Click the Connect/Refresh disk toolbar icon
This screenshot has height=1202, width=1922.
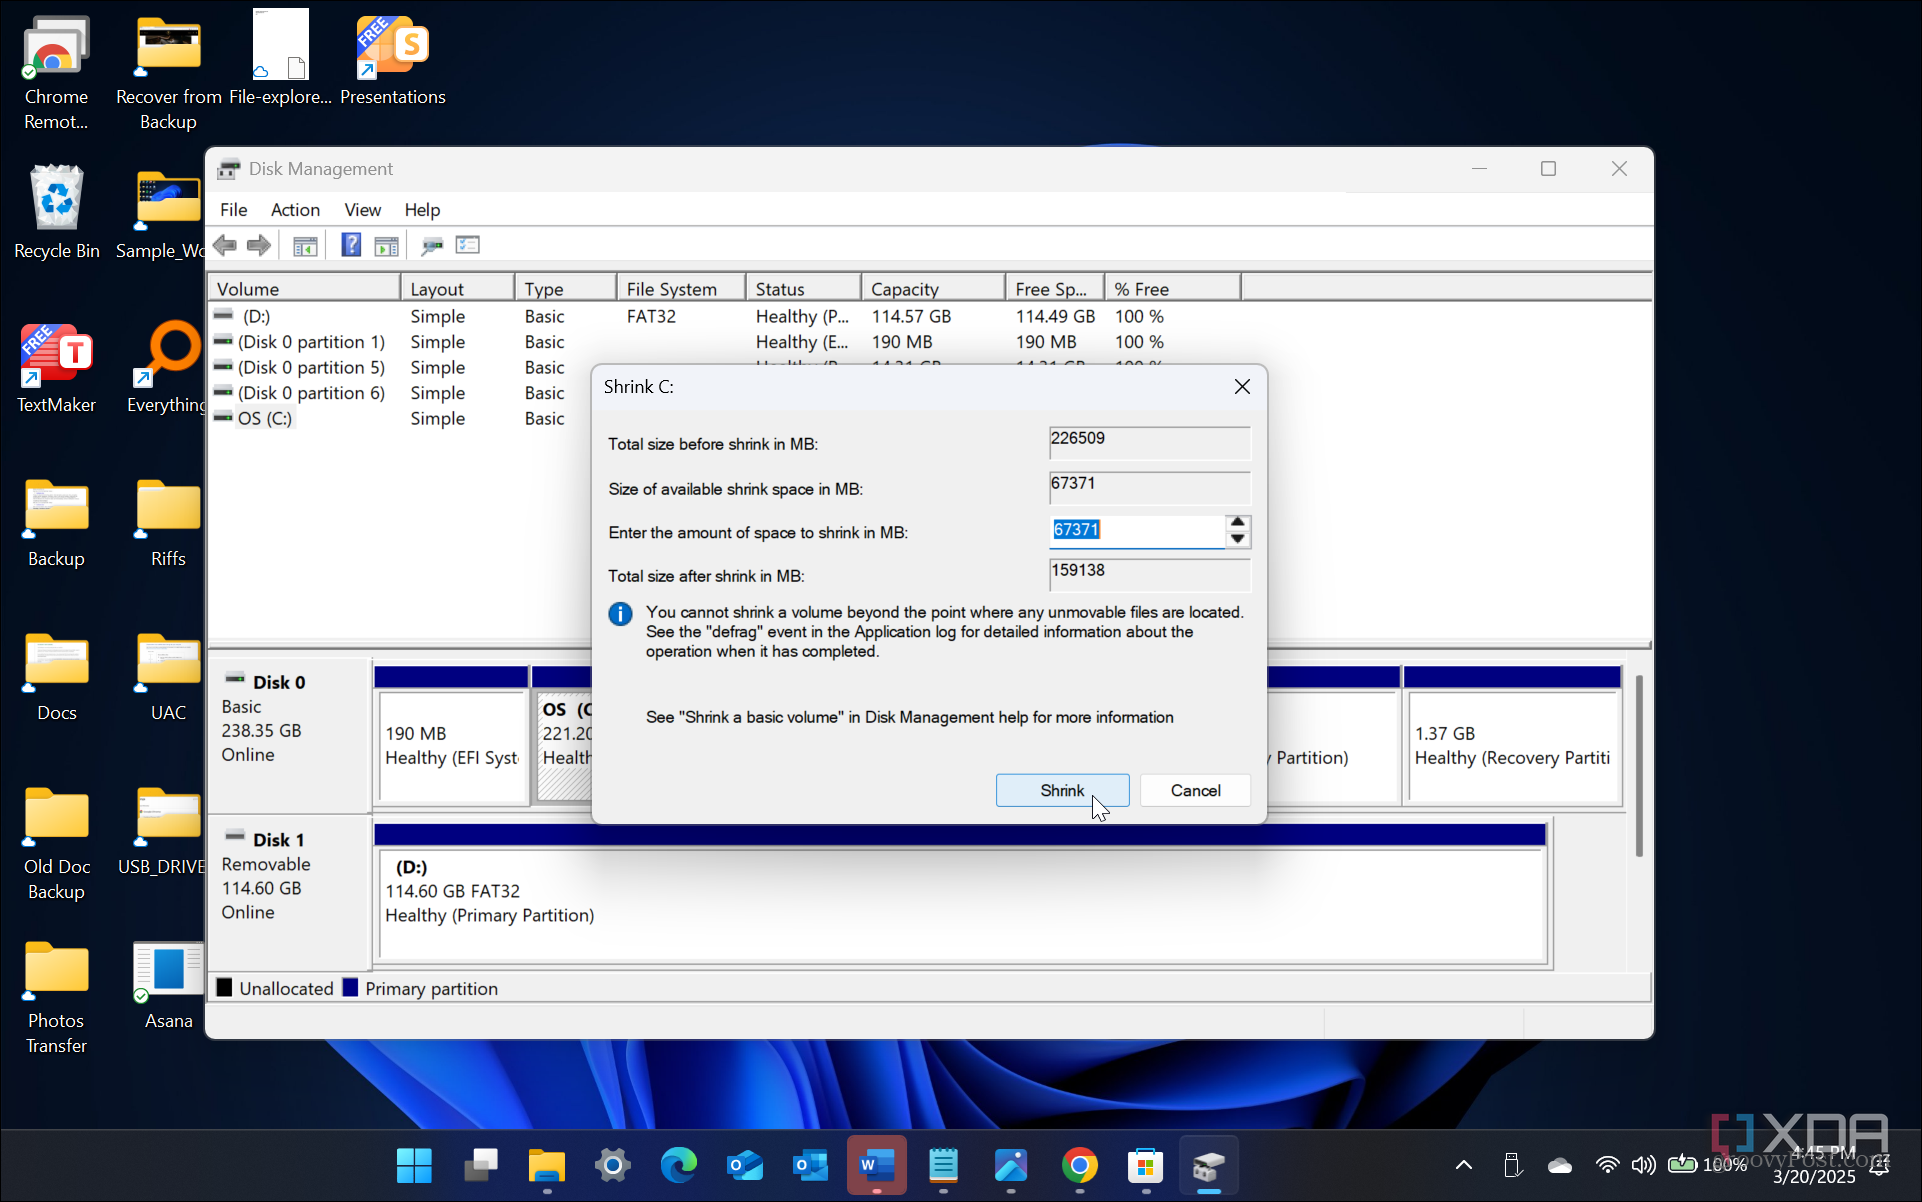pos(432,245)
